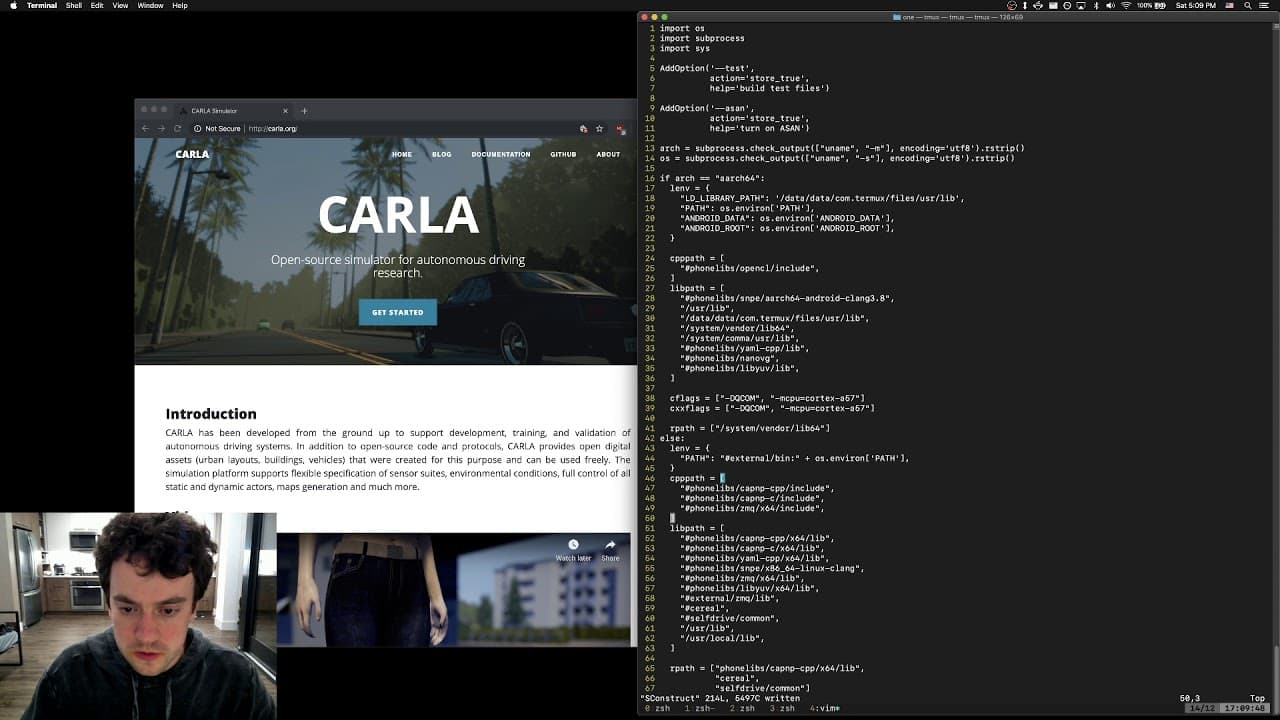The height and width of the screenshot is (720, 1280).
Task: Open a new browser tab with plus
Action: pyautogui.click(x=304, y=110)
